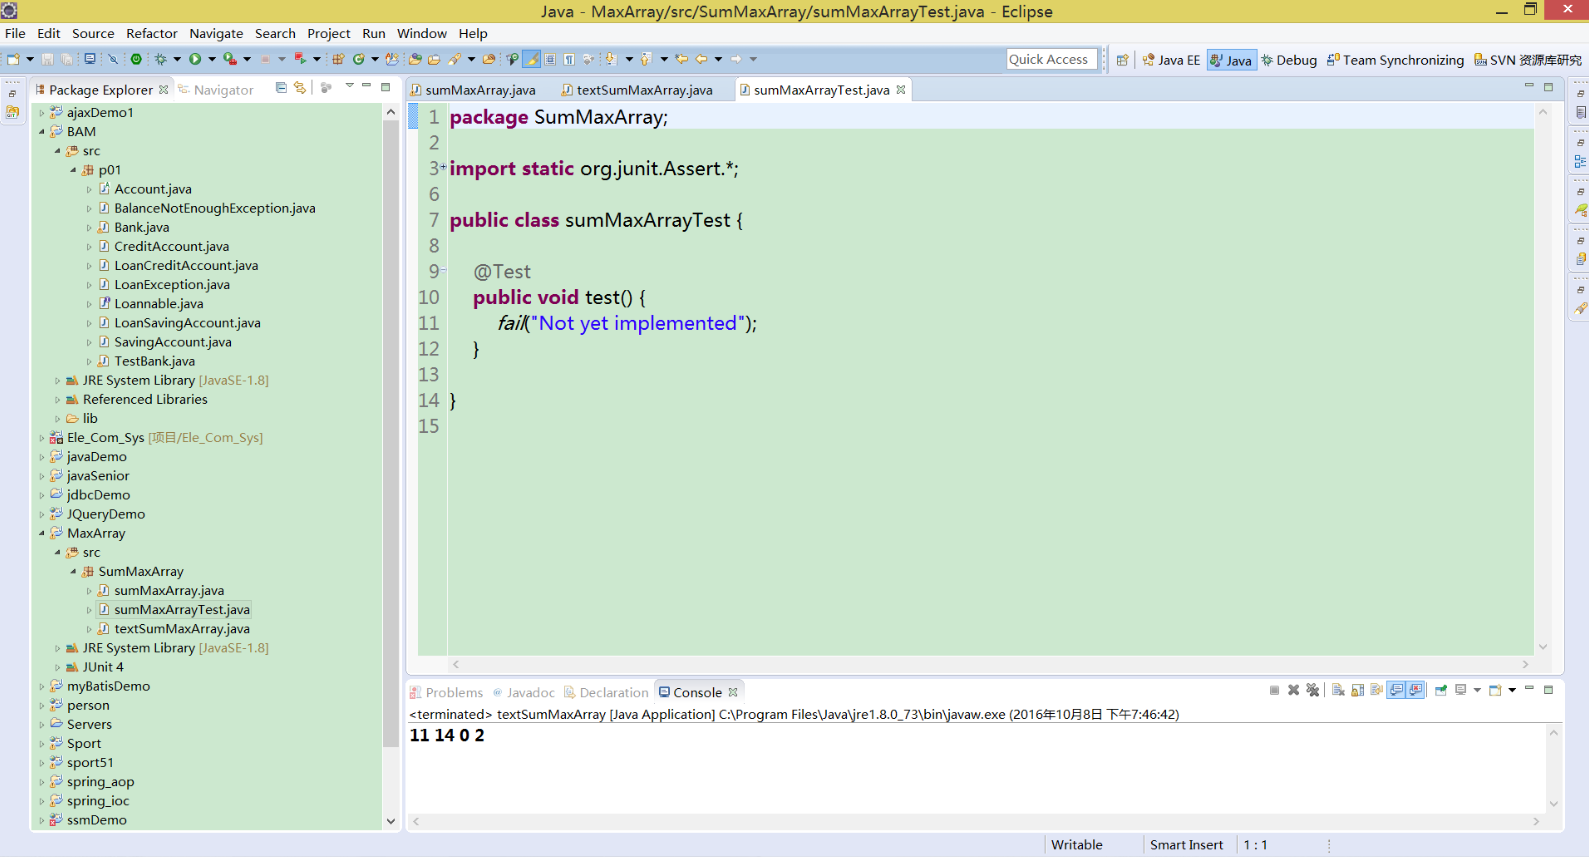Click the New Java Package icon
Screen dimensions: 1589x857
339,60
